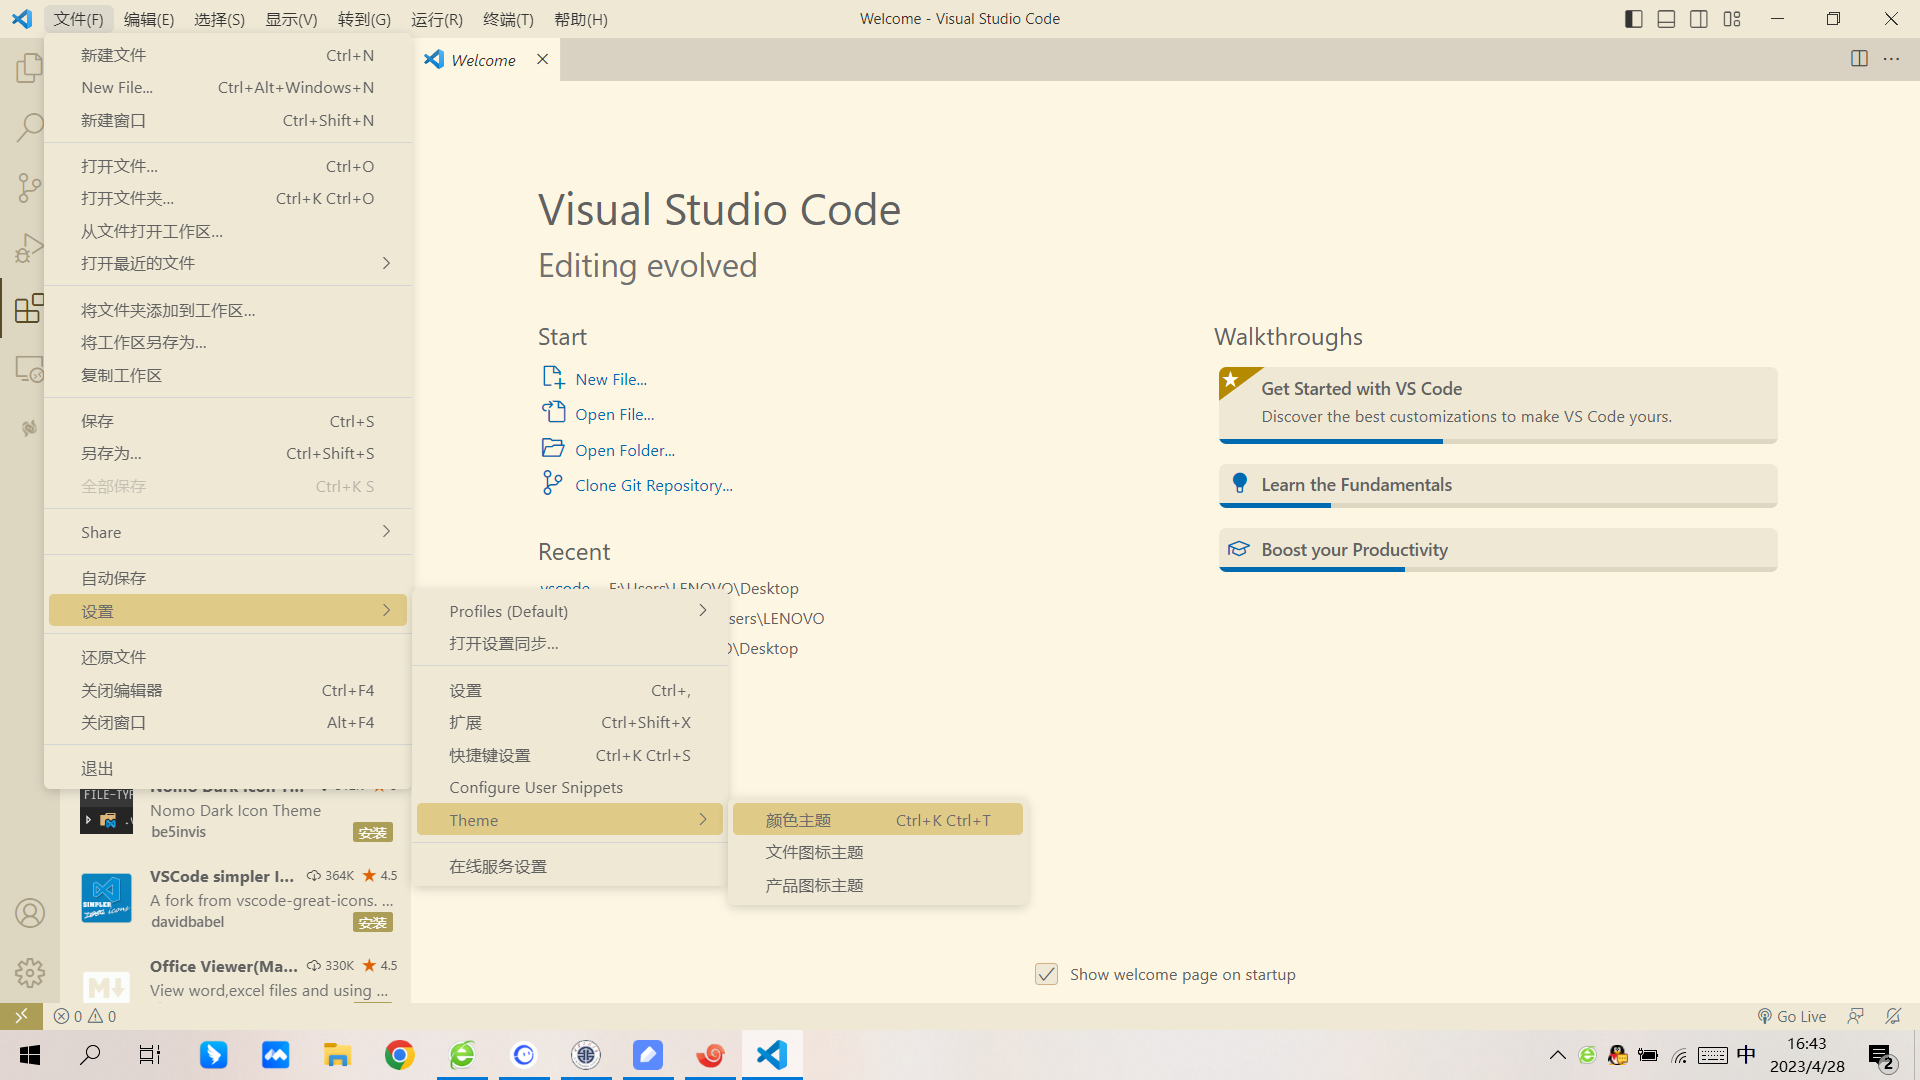
Task: Expand the Profiles (Default) submenu
Action: [x=570, y=611]
